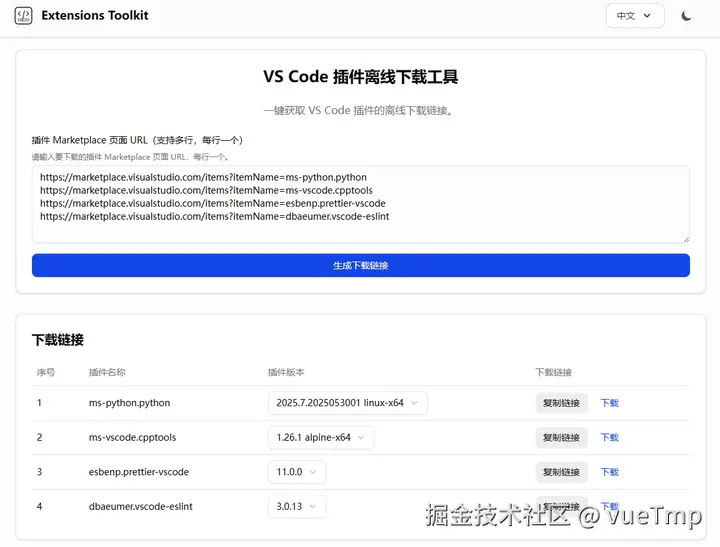
Task: Click the Extensions Toolkit logo icon
Action: (x=23, y=16)
